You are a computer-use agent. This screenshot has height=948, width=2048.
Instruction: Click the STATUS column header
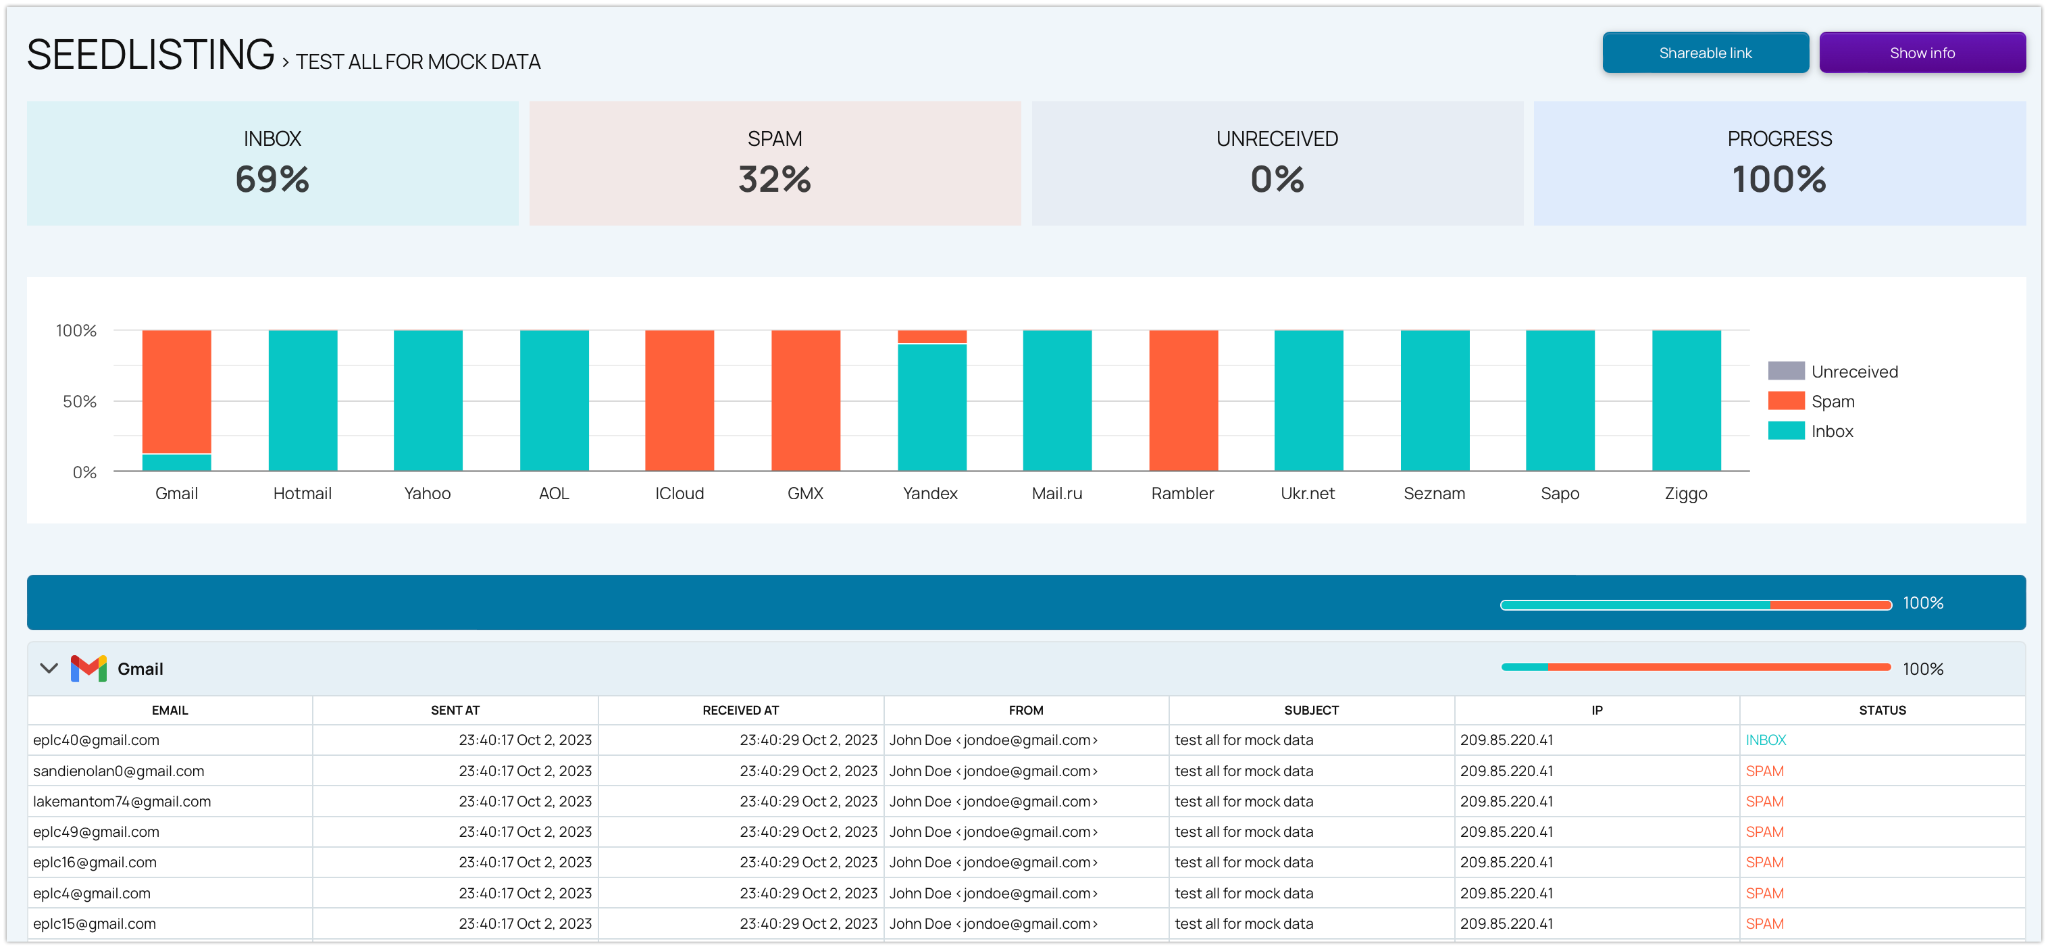(x=1882, y=710)
